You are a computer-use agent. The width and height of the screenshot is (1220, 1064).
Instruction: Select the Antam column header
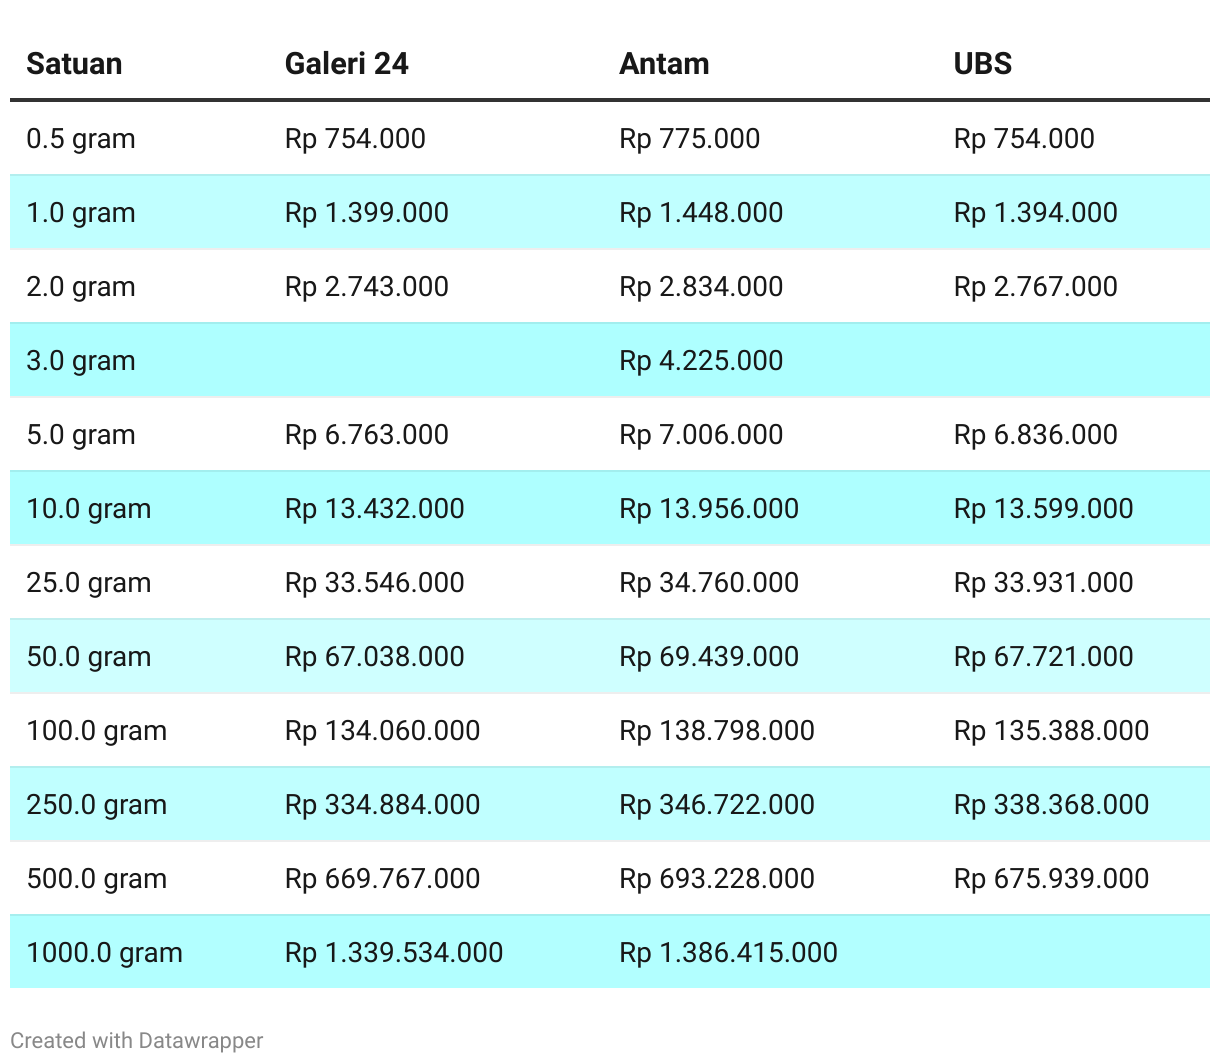664,64
